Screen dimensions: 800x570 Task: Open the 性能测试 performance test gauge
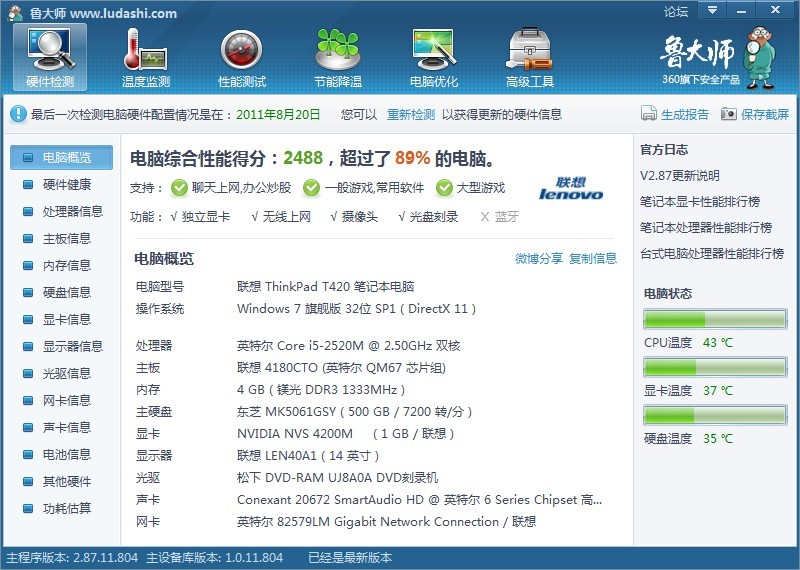point(241,56)
